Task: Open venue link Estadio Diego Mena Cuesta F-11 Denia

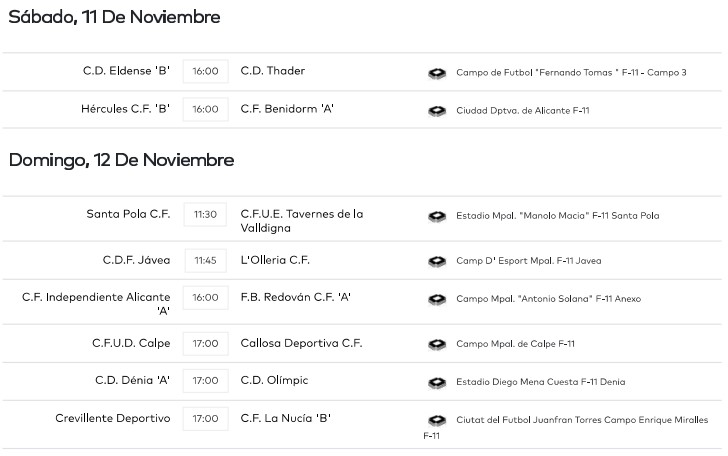Action: coord(540,382)
